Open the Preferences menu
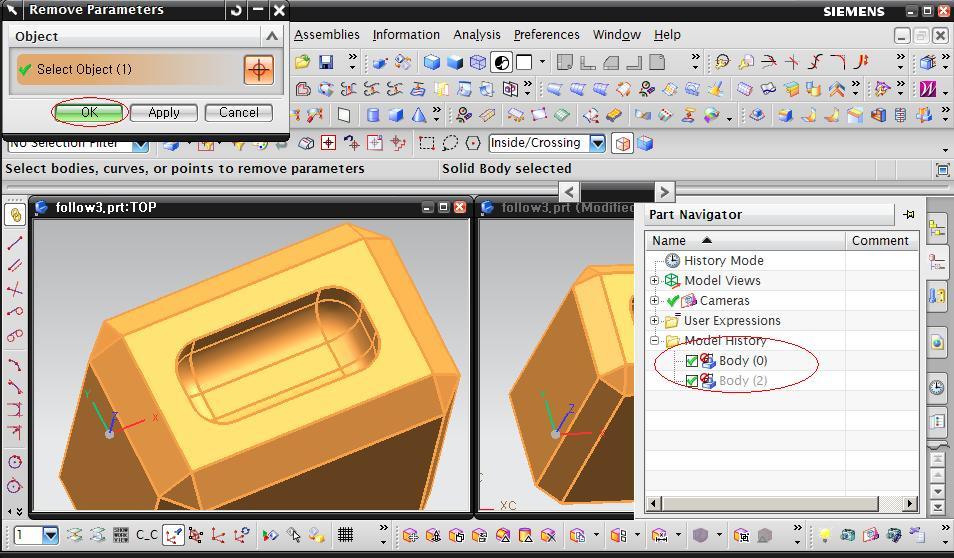Image resolution: width=954 pixels, height=558 pixels. 546,34
